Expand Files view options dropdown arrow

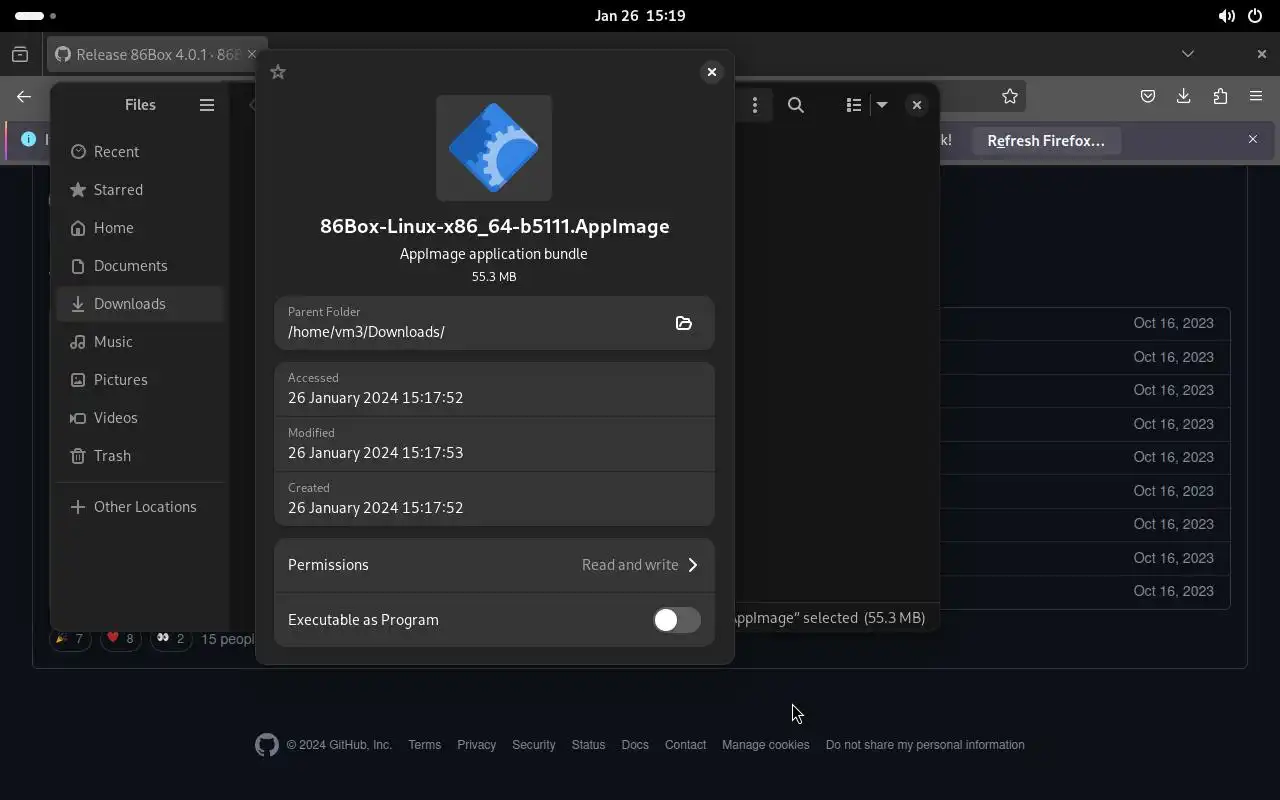tap(882, 105)
